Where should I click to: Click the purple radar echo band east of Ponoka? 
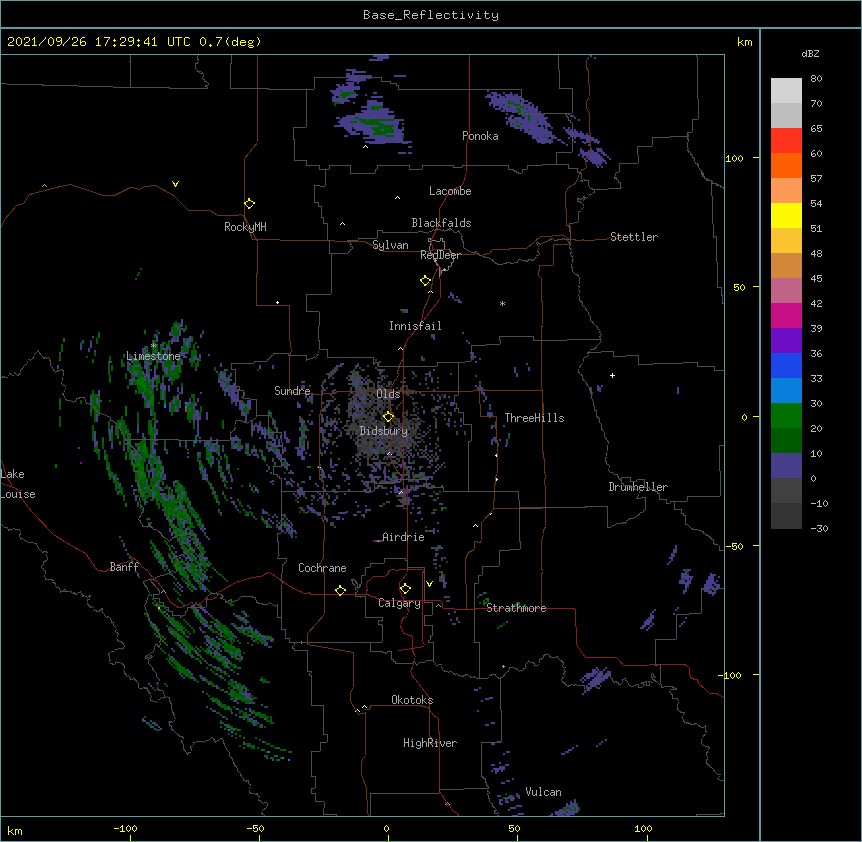point(521,117)
